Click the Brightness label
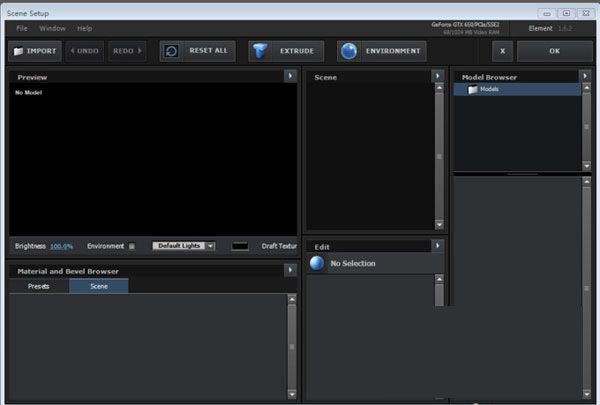Viewport: 600px width, 405px height. [30, 246]
